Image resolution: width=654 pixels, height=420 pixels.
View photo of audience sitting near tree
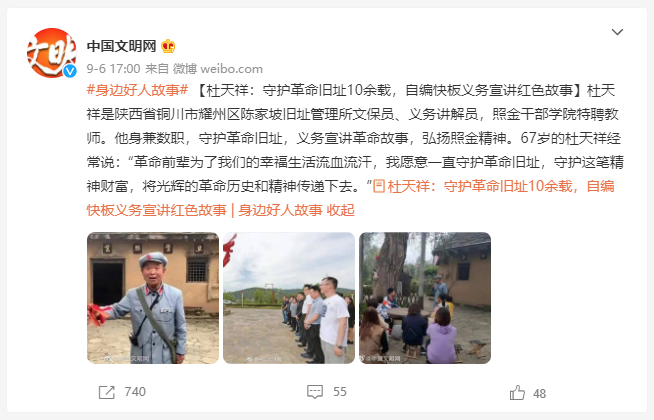(425, 298)
